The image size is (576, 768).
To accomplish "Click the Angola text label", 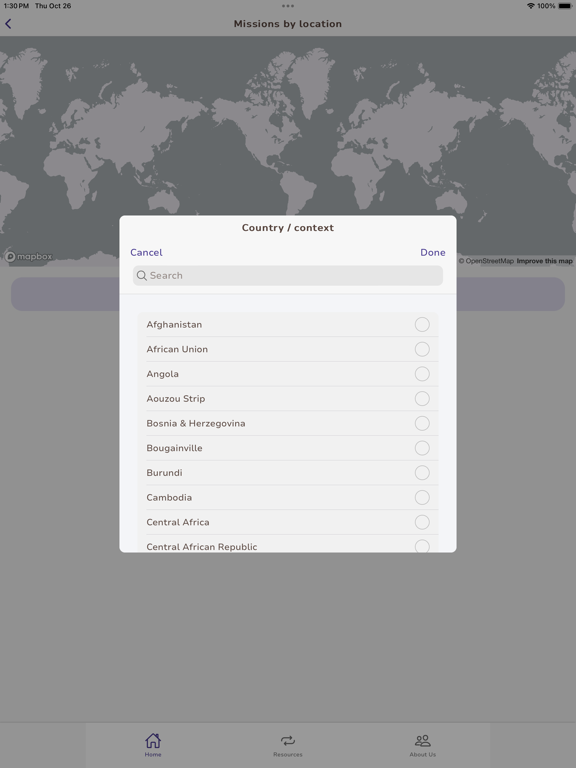I will [x=162, y=374].
